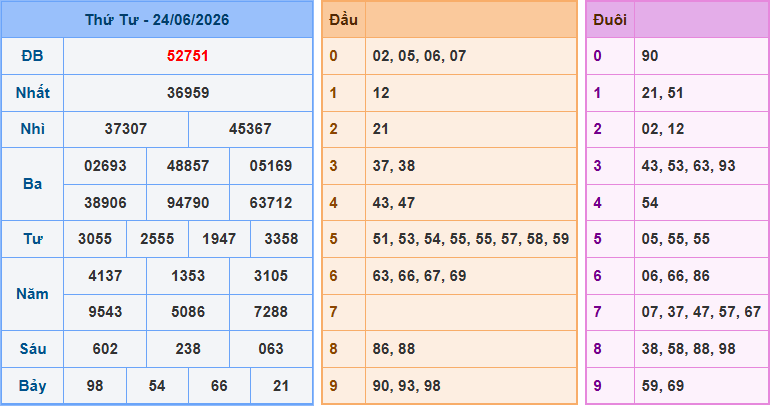Click the Ba prize number 48857
771x406 pixels.
[x=188, y=166]
